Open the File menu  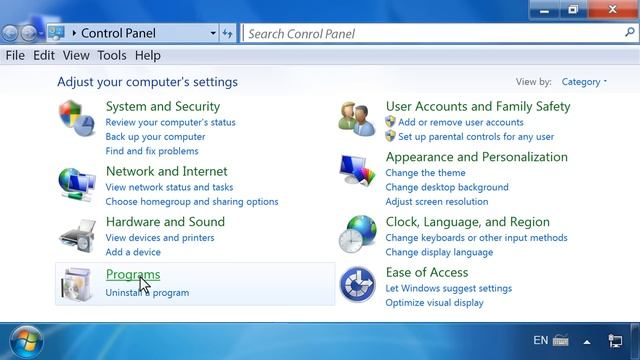coord(15,55)
